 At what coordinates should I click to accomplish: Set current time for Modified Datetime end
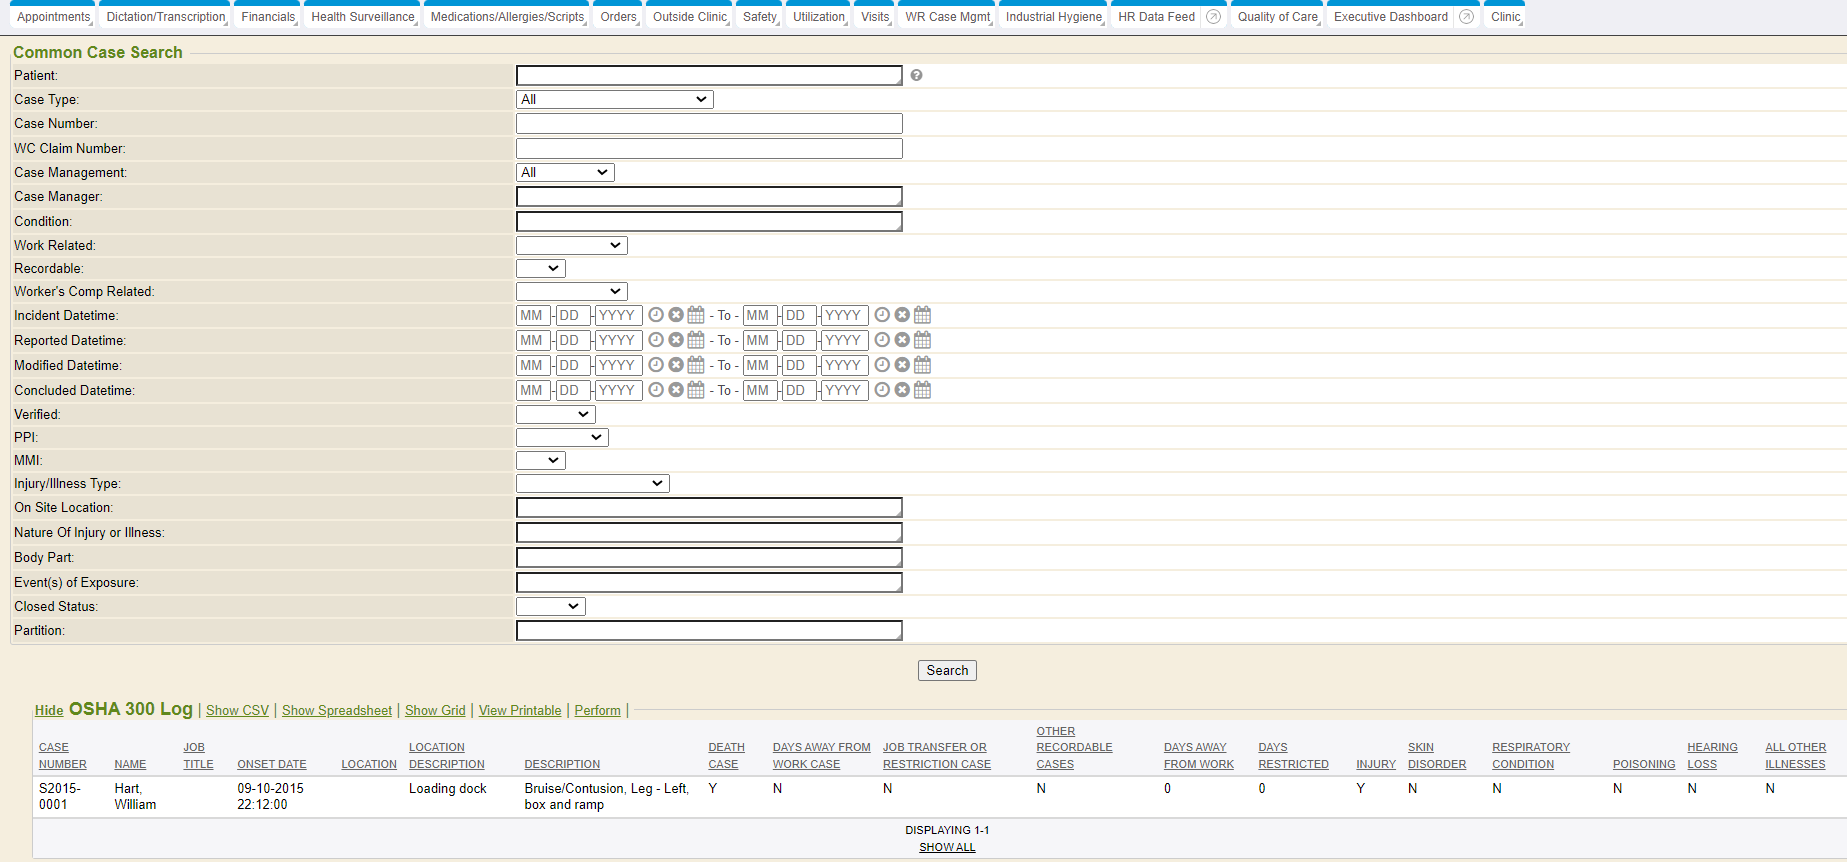882,365
